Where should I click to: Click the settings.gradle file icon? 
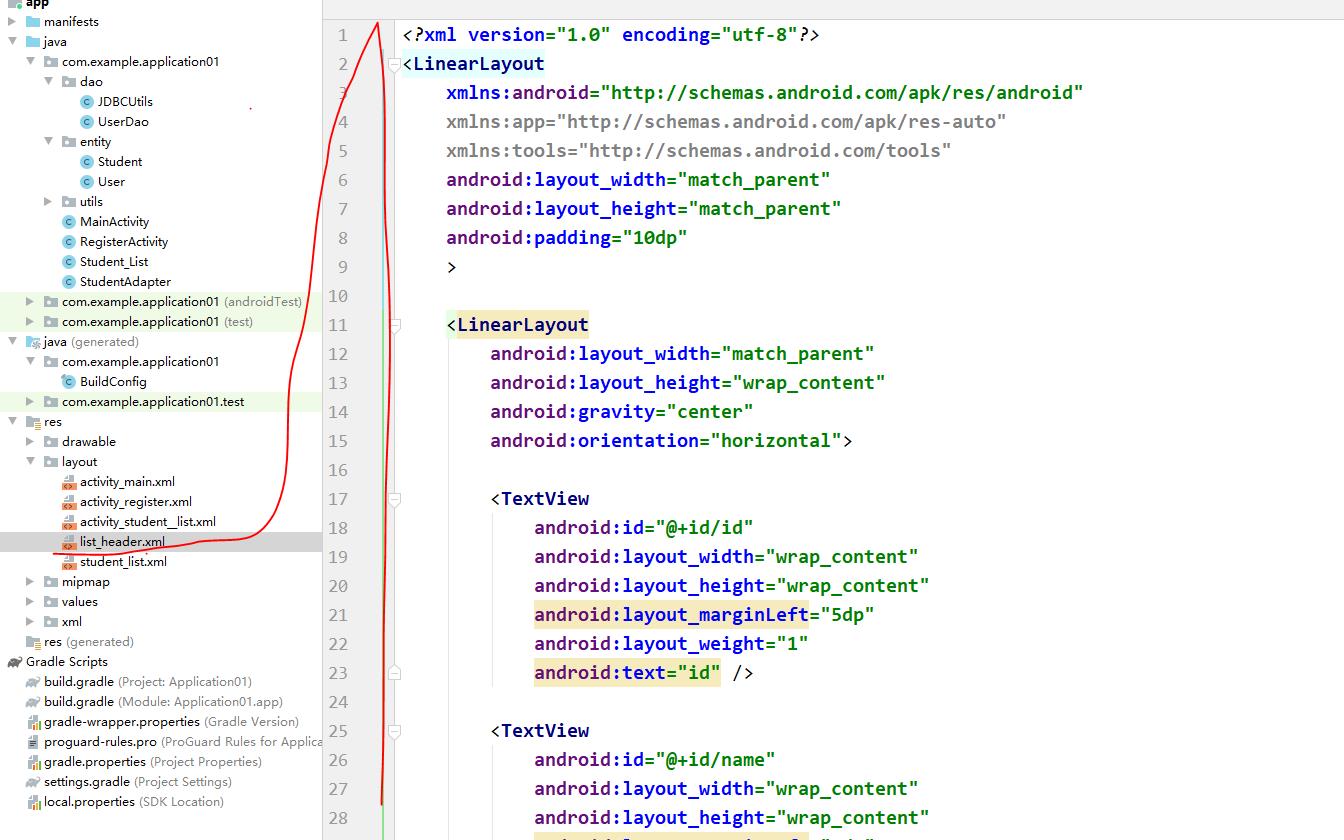34,781
